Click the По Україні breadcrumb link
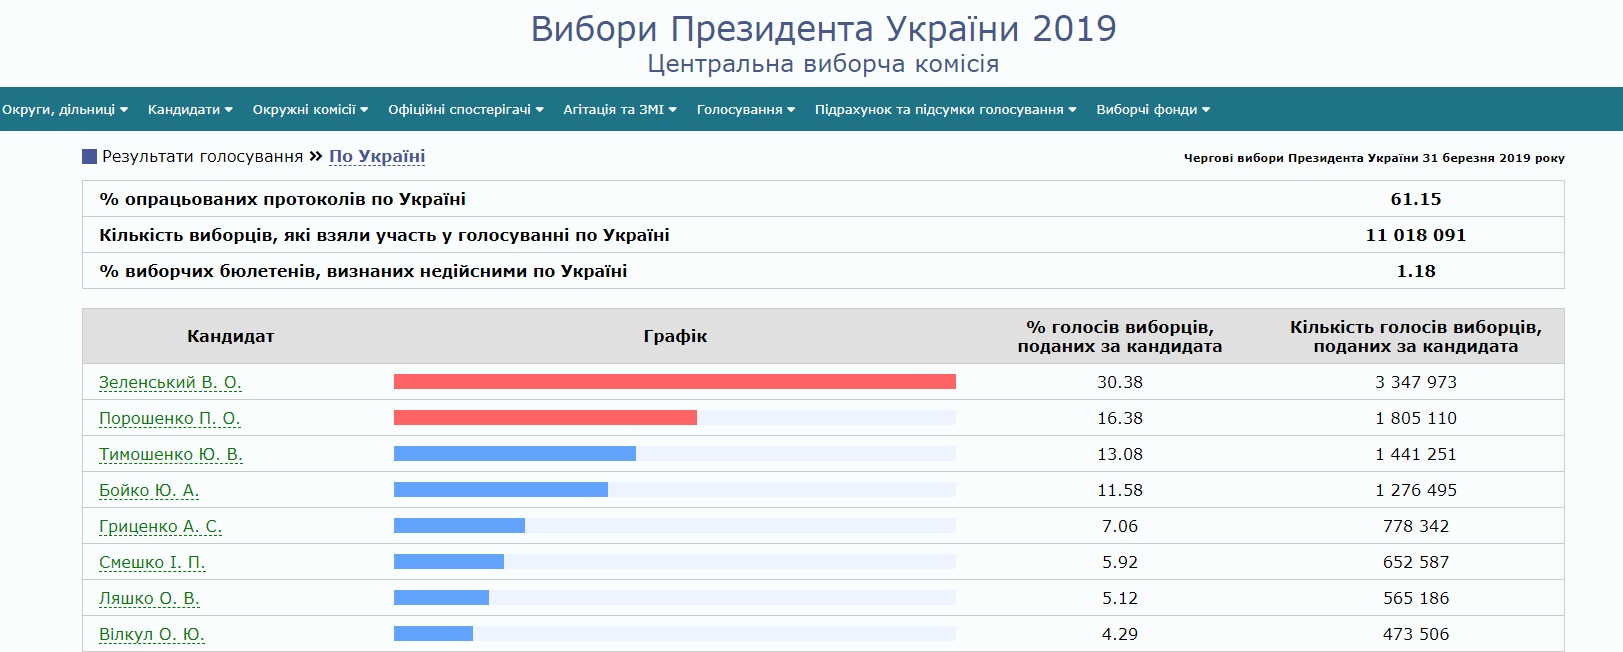Viewport: 1623px width, 652px height. click(x=377, y=156)
